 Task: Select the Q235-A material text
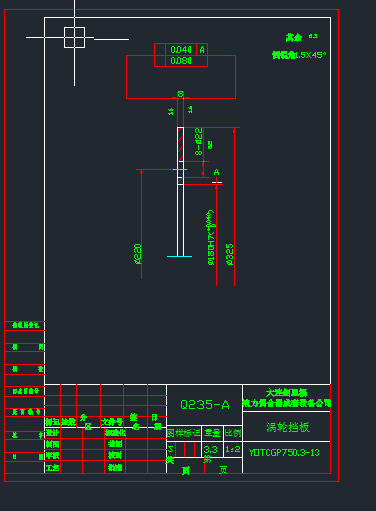(205, 405)
